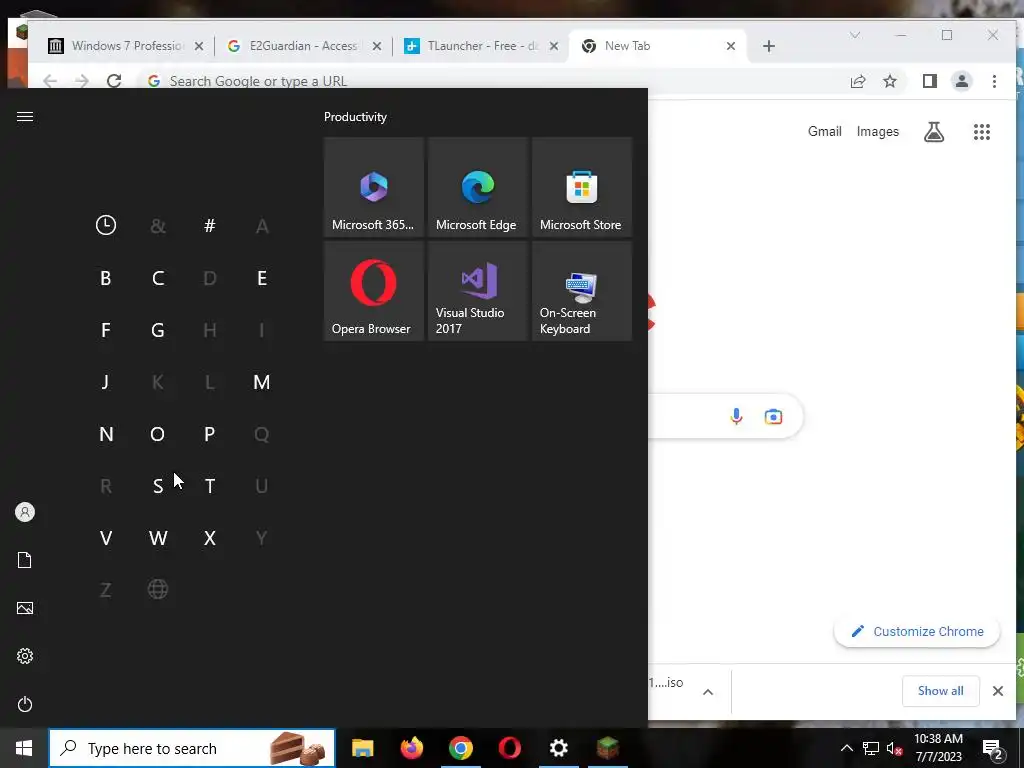
Task: Open Minecraft block icon in taskbar
Action: pyautogui.click(x=607, y=748)
